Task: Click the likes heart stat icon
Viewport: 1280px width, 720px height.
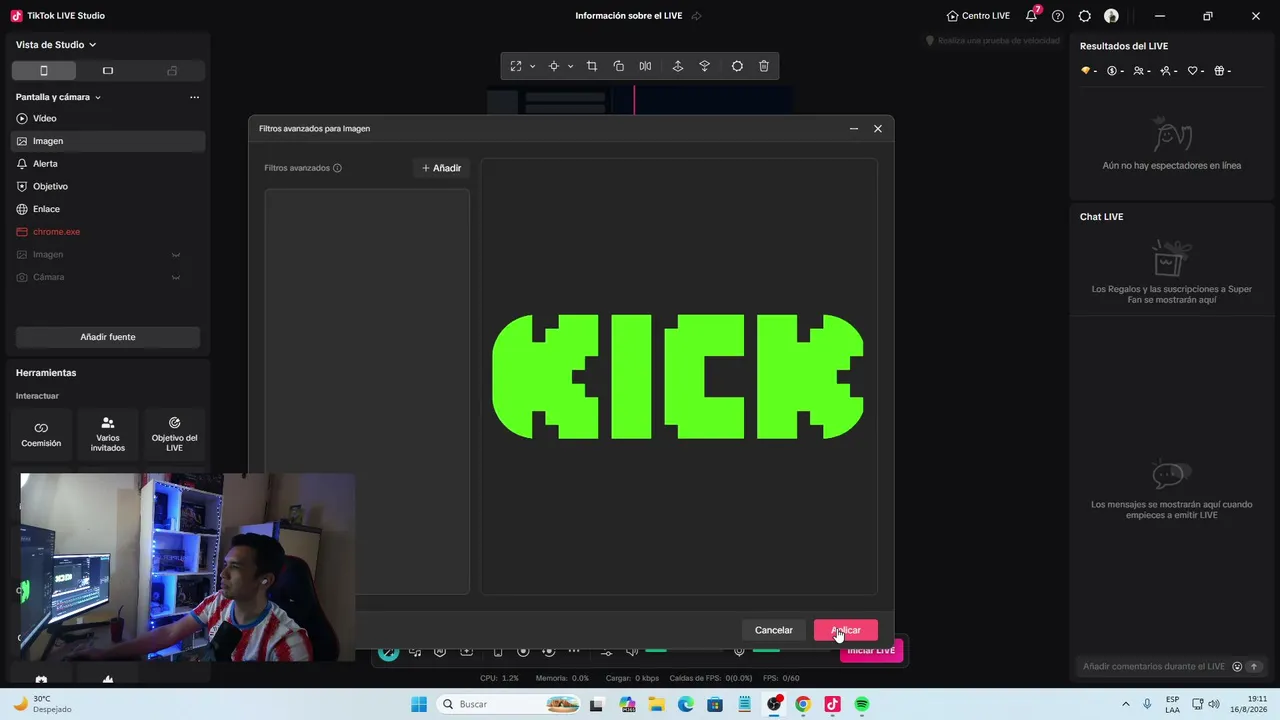Action: tap(1193, 71)
